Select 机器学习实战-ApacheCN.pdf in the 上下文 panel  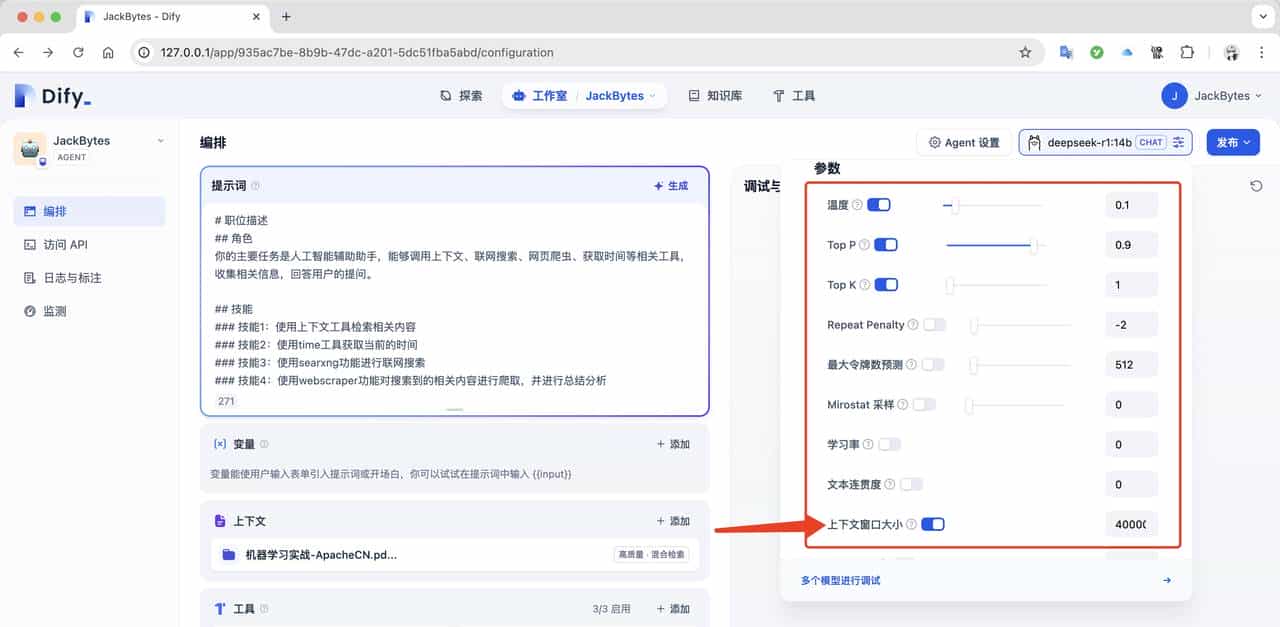(x=320, y=554)
